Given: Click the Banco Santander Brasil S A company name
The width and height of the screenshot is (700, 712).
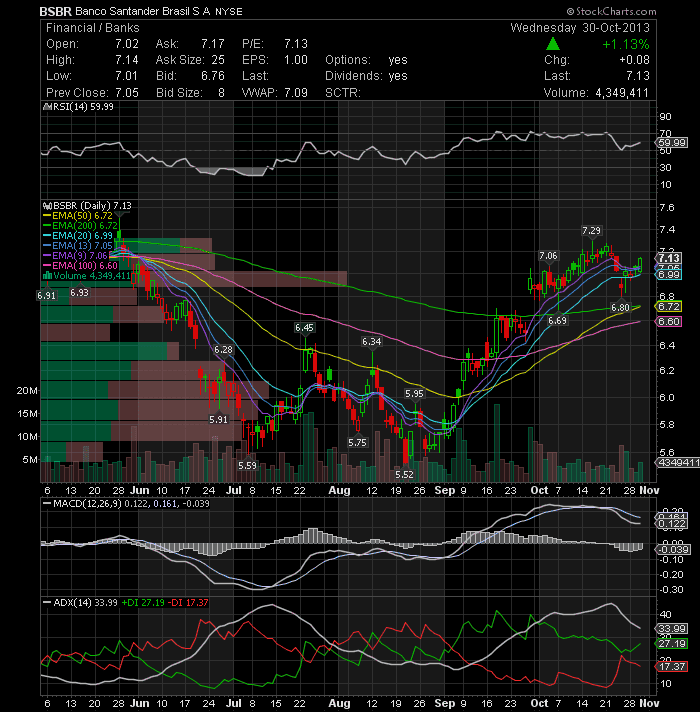Looking at the screenshot, I should [142, 11].
